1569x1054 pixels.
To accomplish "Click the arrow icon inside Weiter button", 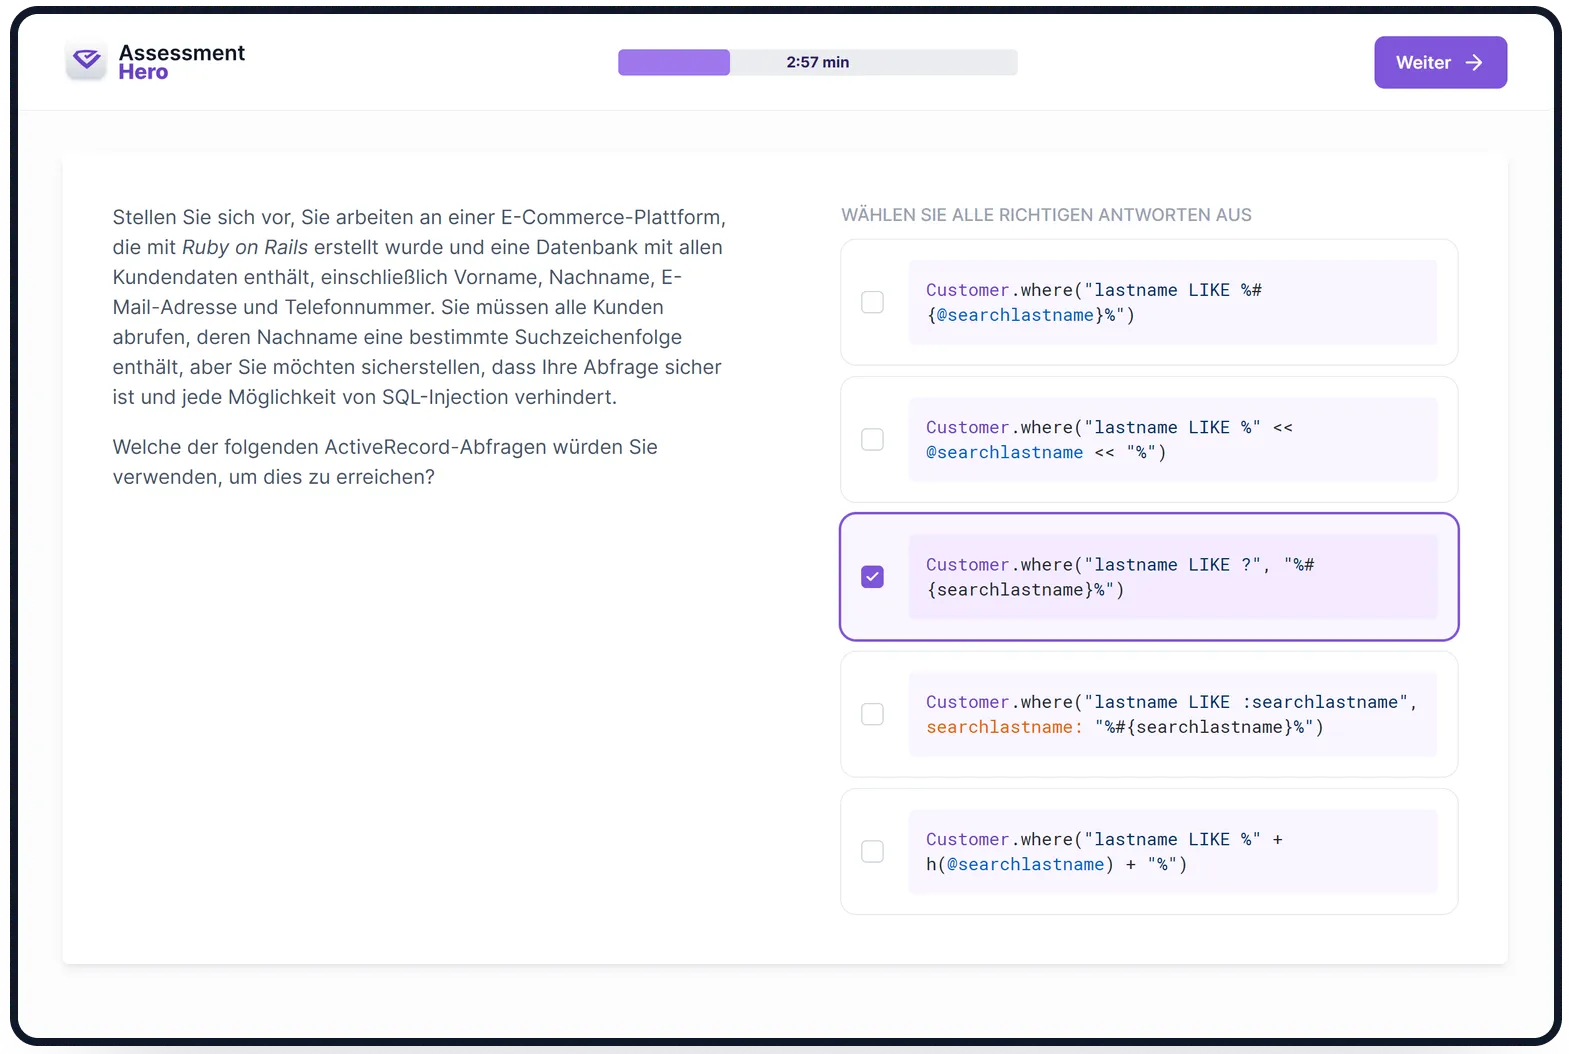I will (1473, 62).
